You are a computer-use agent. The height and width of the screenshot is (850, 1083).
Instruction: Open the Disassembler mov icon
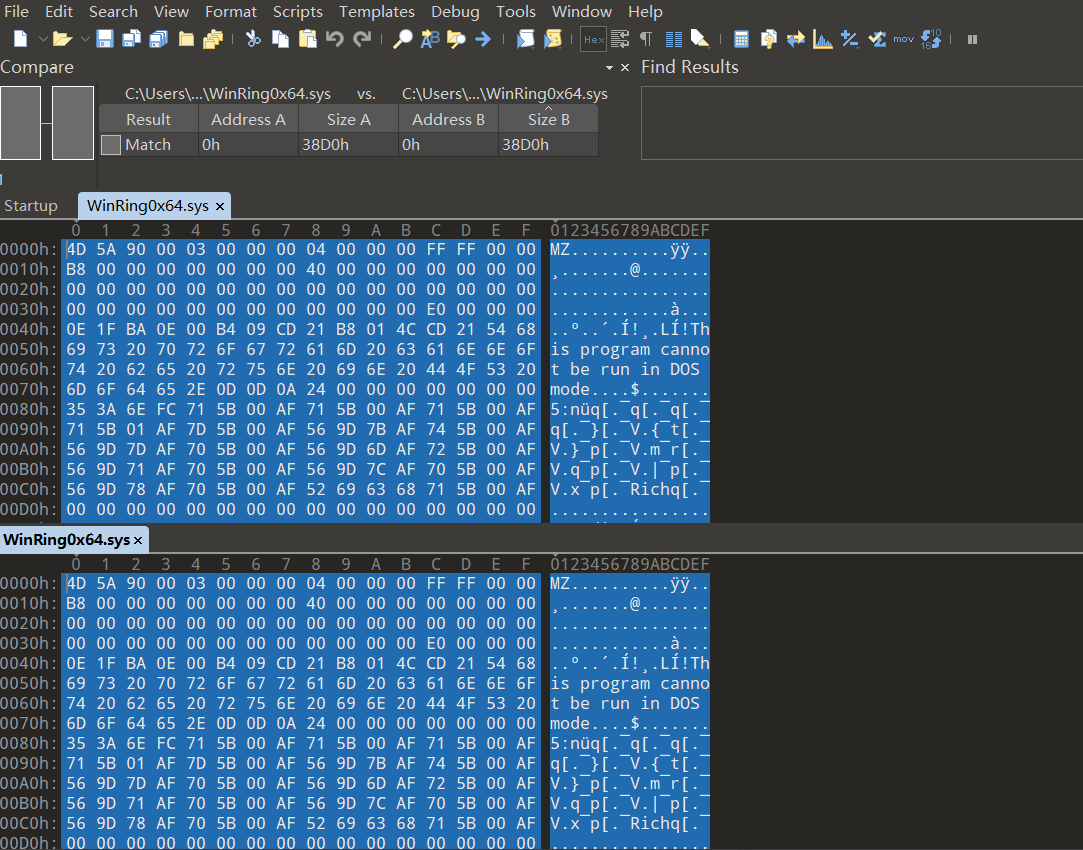coord(903,39)
